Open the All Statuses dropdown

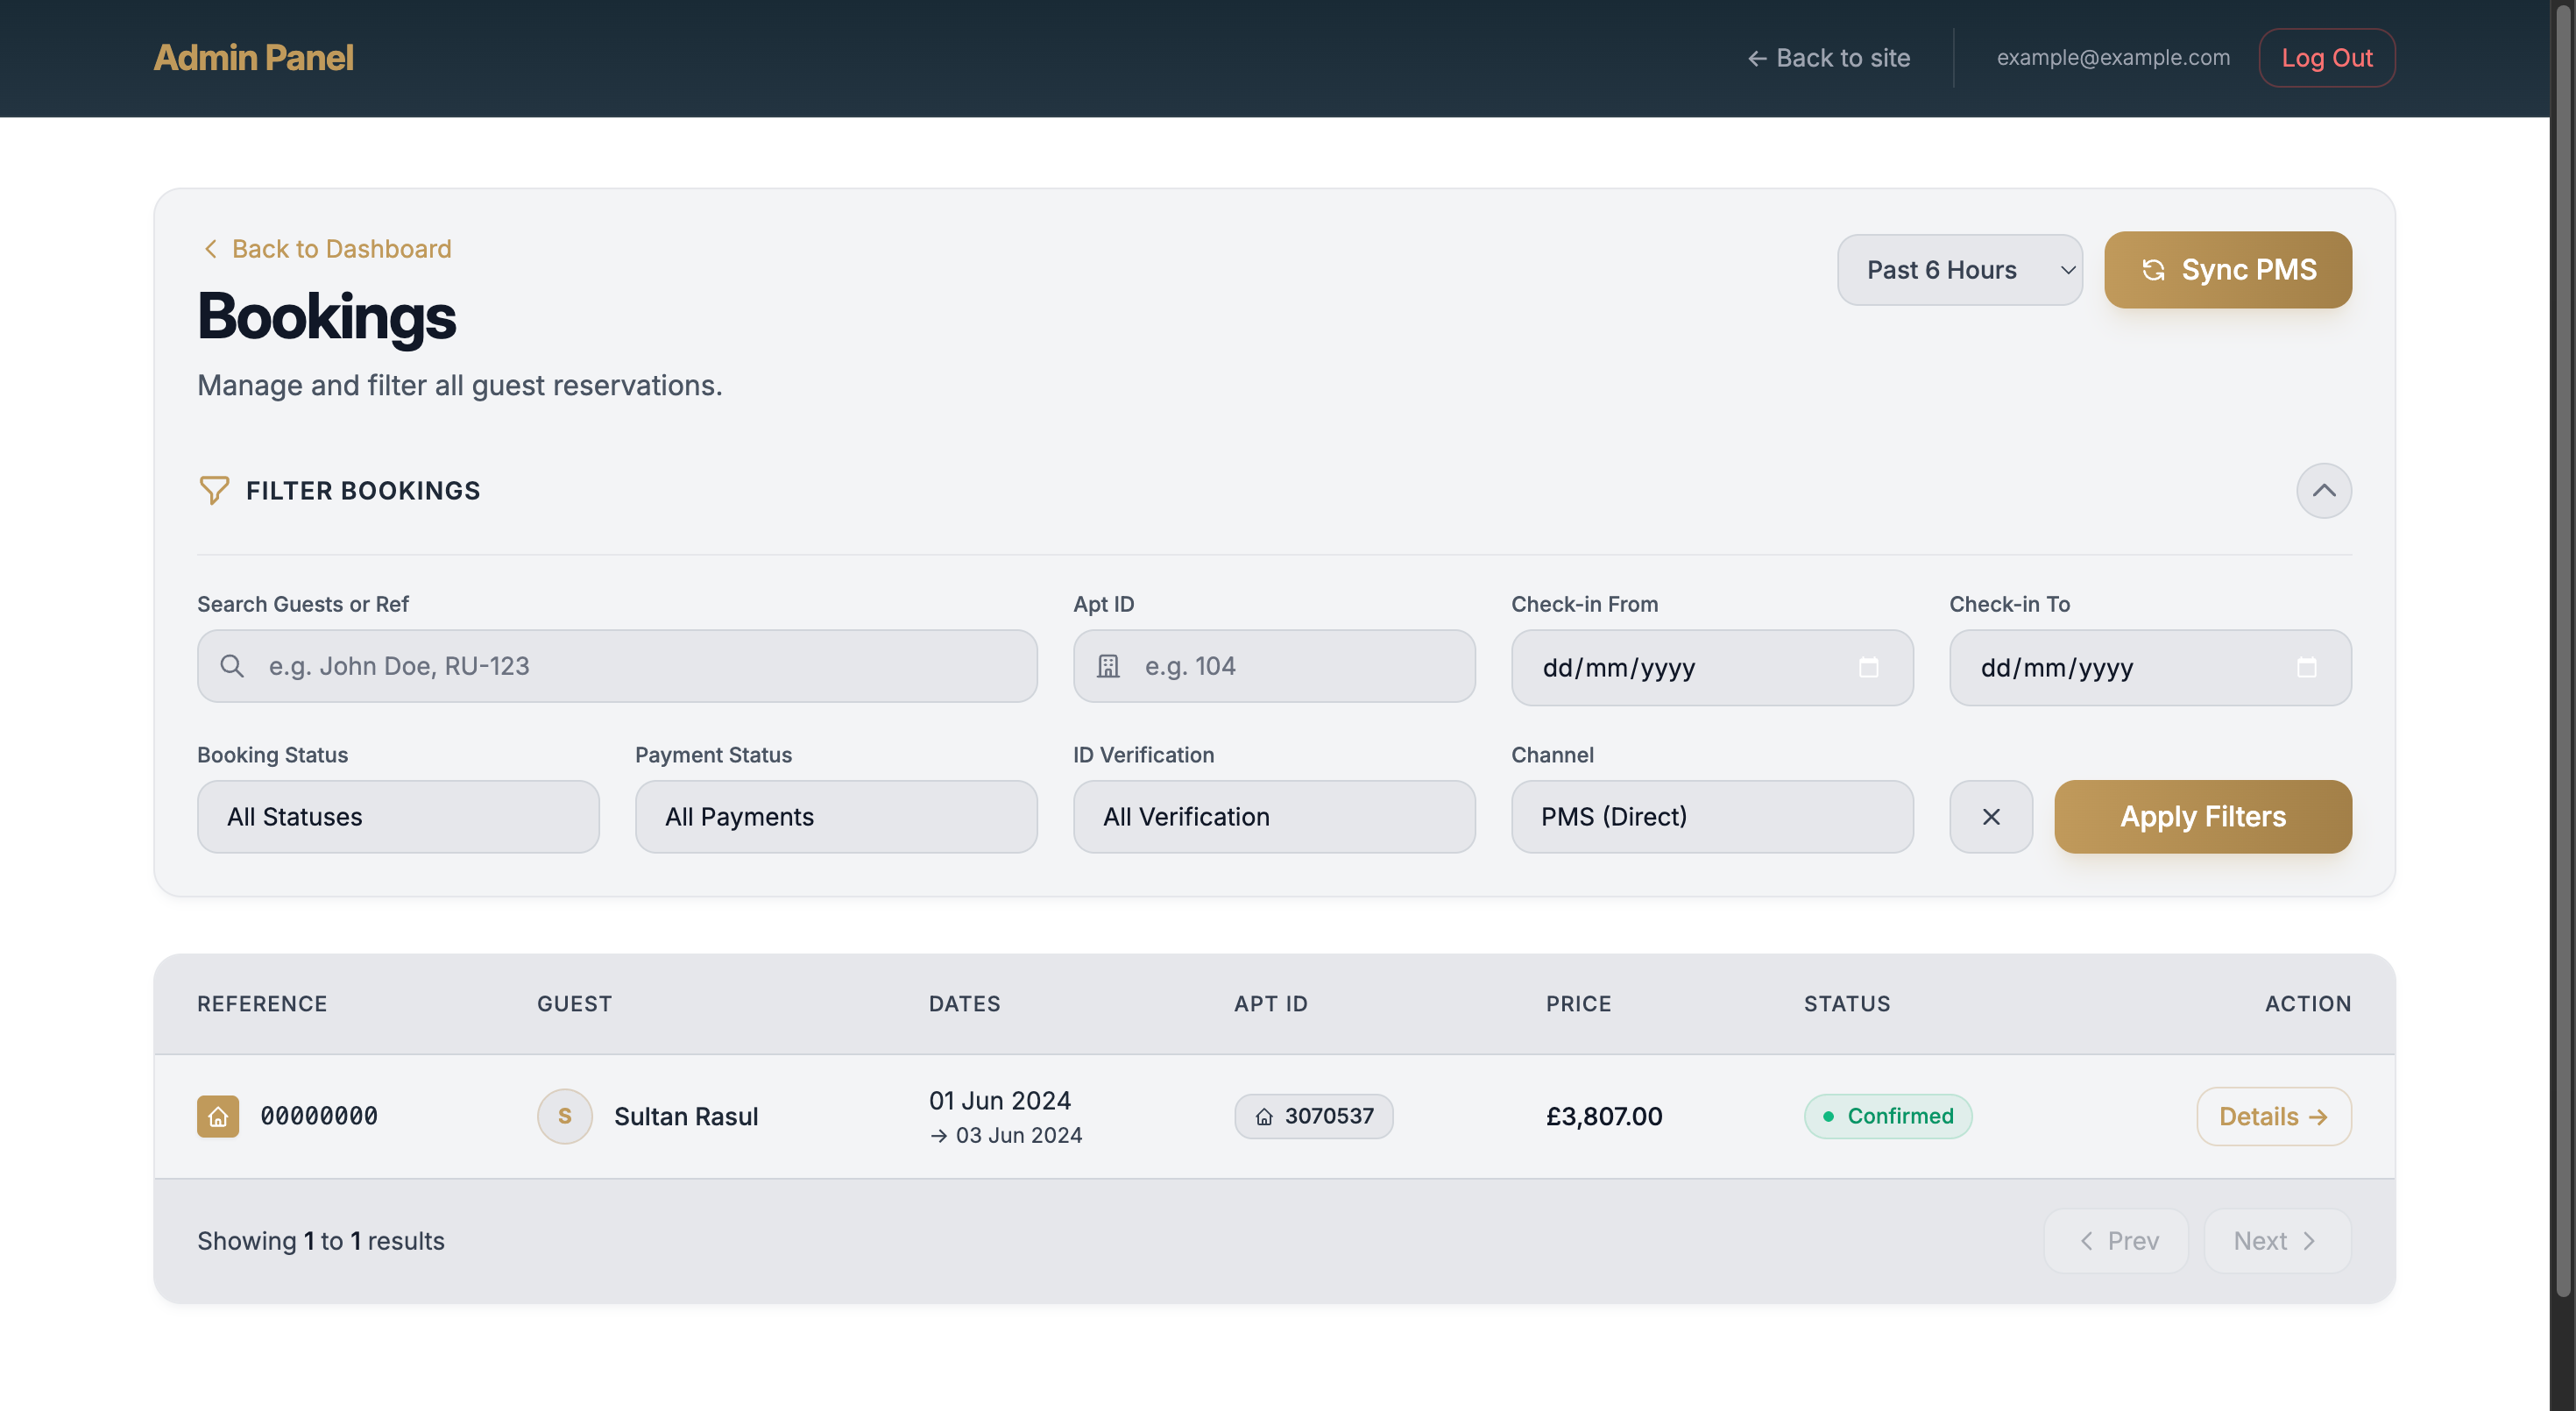point(398,816)
